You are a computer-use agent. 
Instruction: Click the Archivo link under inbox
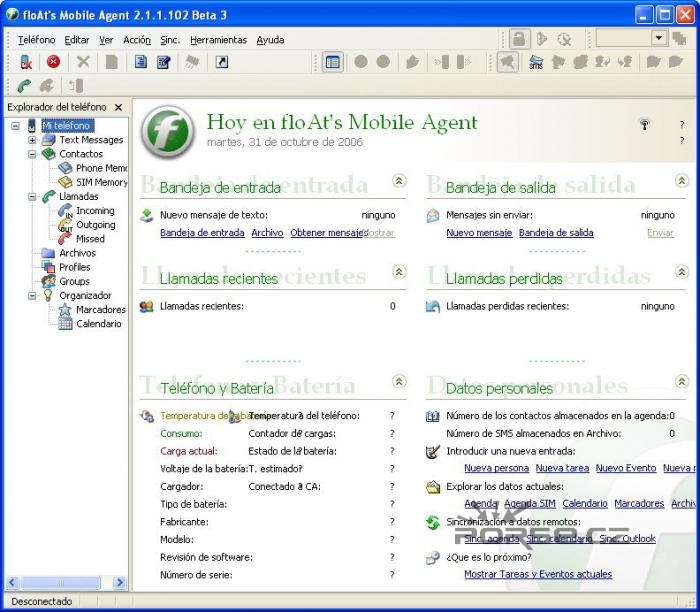[x=267, y=233]
